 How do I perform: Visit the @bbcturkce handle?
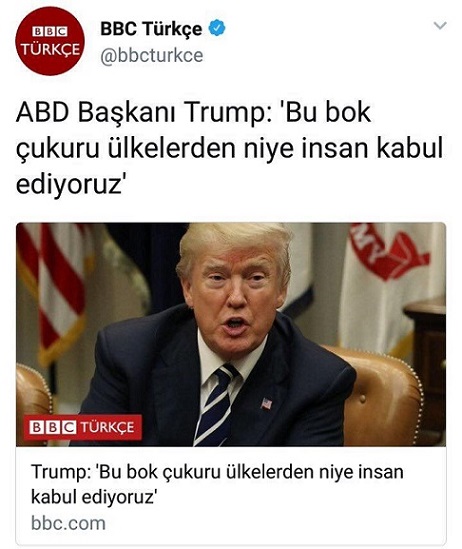coord(152,56)
